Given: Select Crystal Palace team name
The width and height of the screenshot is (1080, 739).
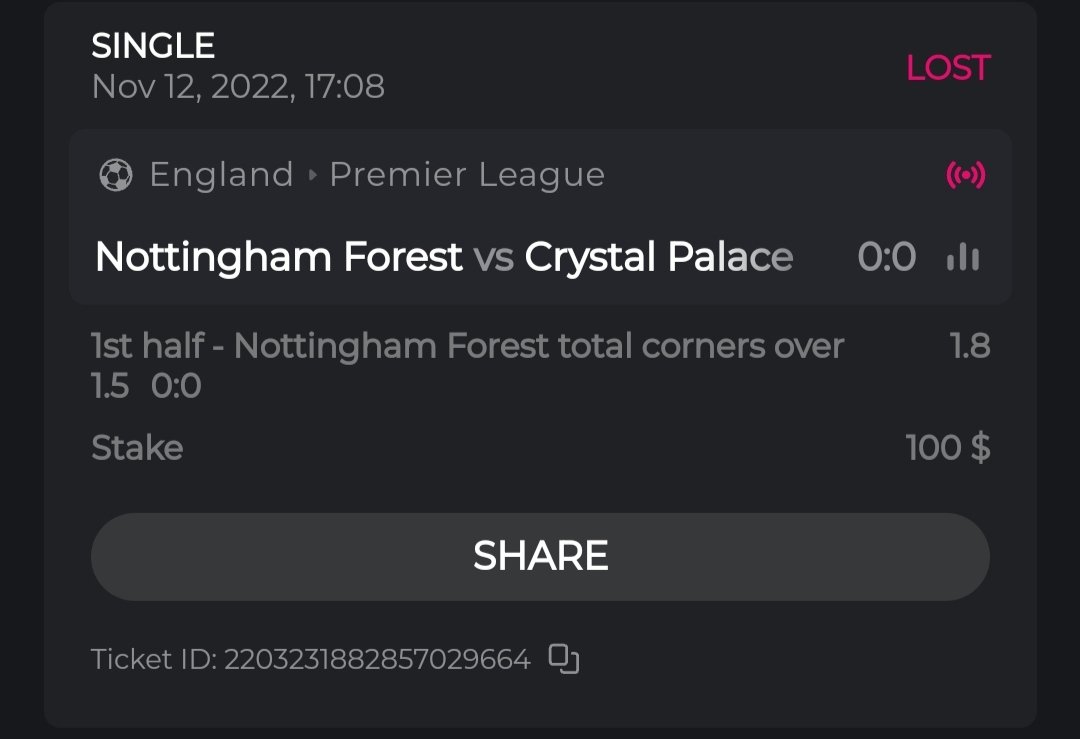Looking at the screenshot, I should pyautogui.click(x=658, y=258).
